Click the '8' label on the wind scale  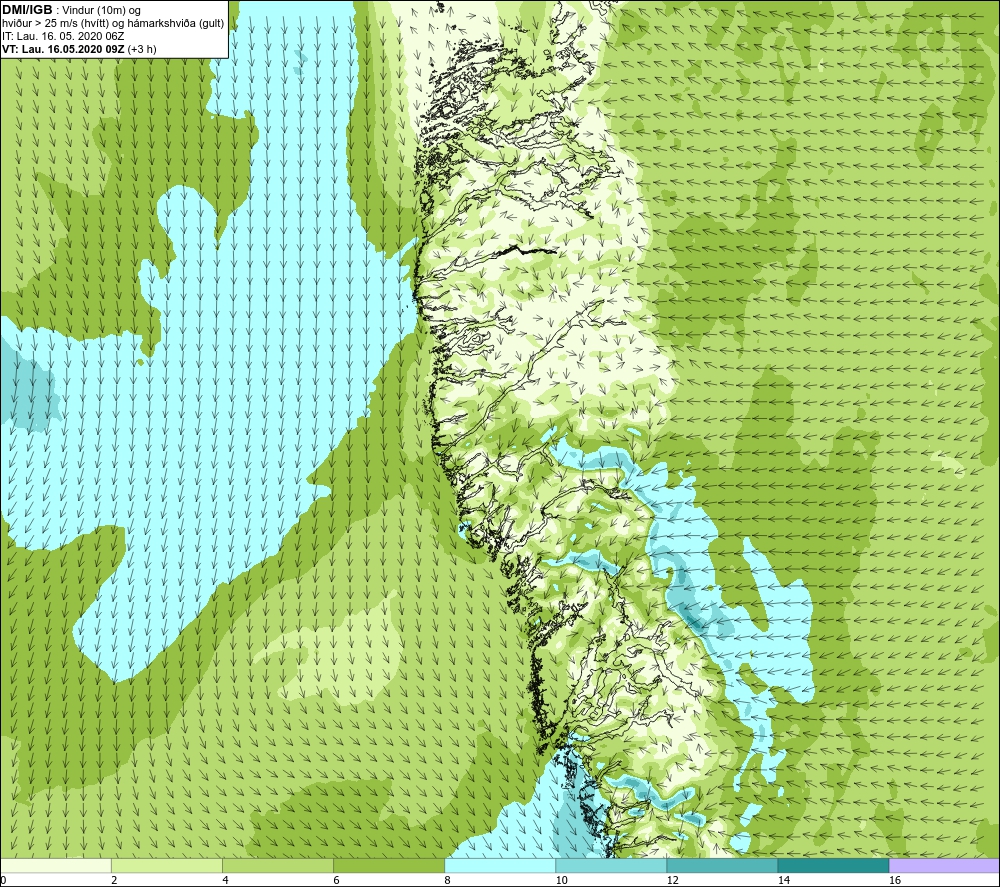[447, 880]
